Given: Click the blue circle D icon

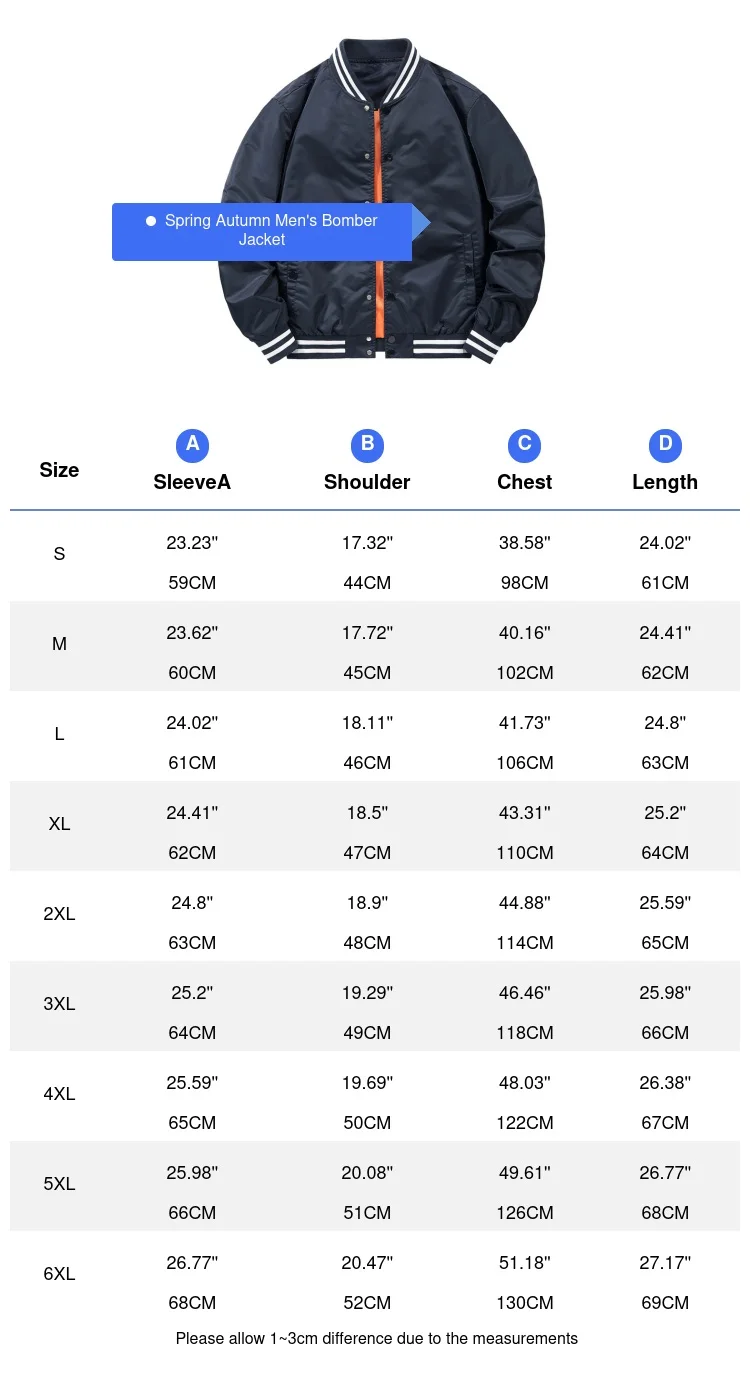Looking at the screenshot, I should (665, 444).
